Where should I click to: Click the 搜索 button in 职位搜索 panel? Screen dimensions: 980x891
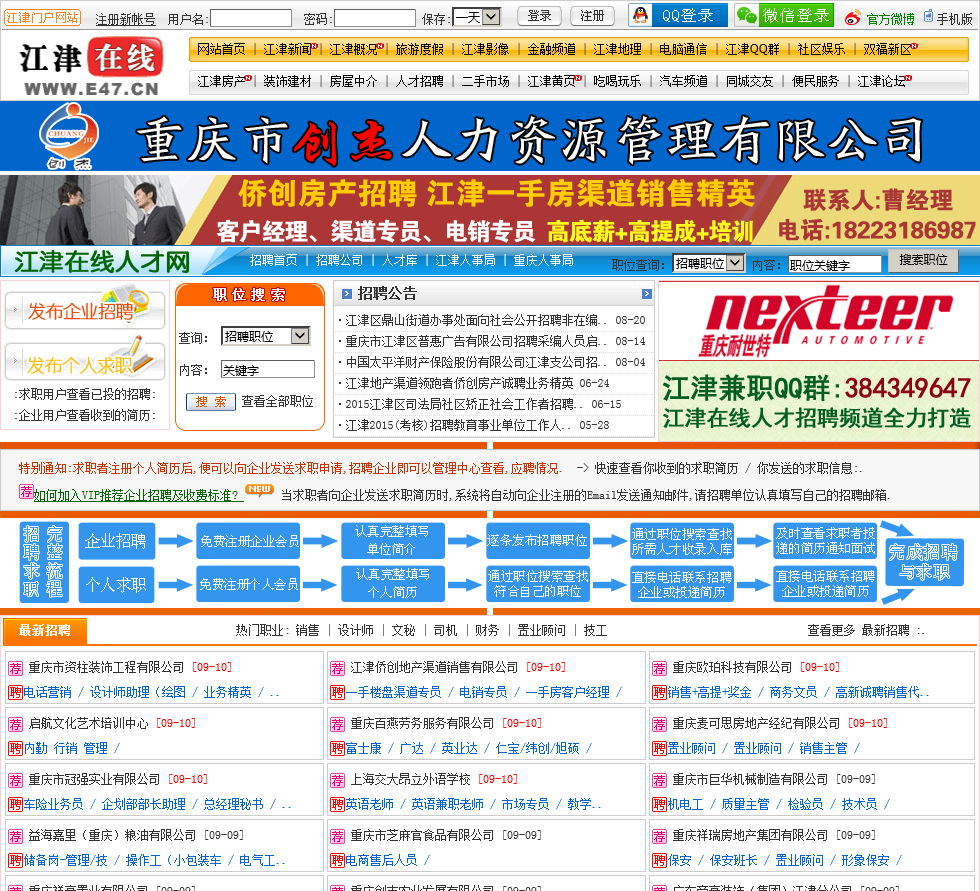click(211, 402)
